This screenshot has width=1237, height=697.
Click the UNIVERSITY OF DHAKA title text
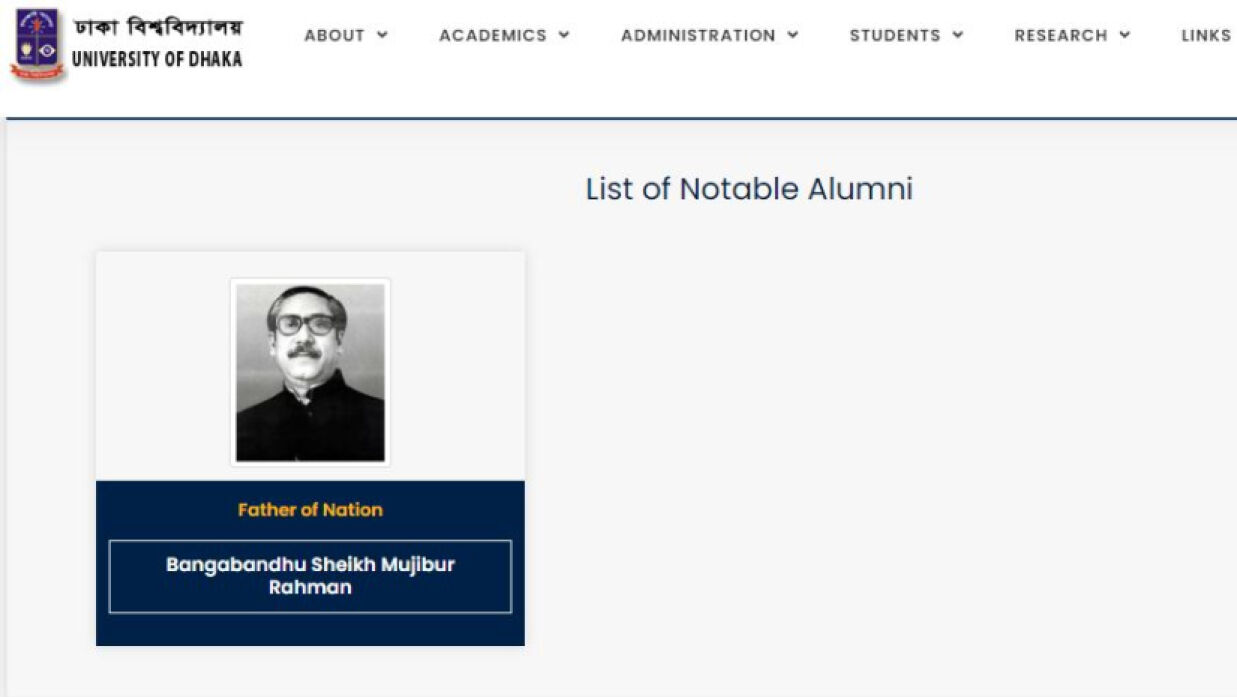tap(157, 58)
